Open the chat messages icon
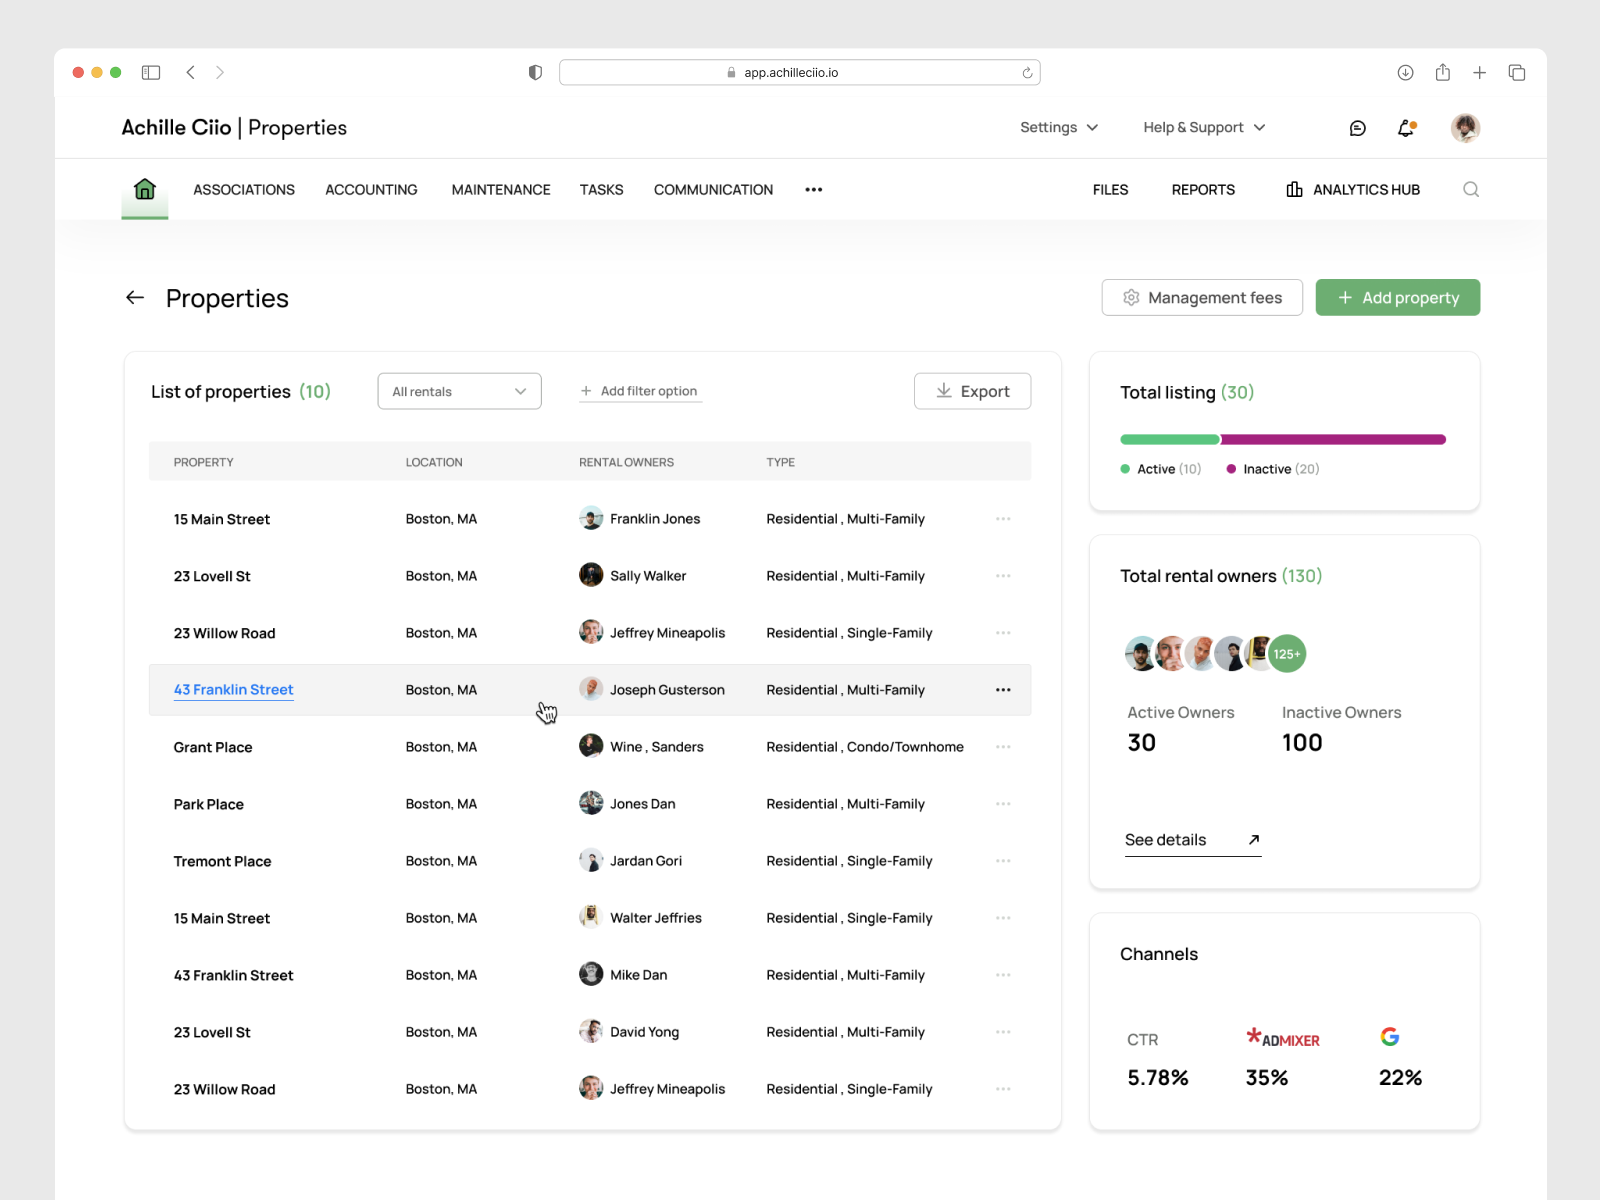 pos(1357,127)
